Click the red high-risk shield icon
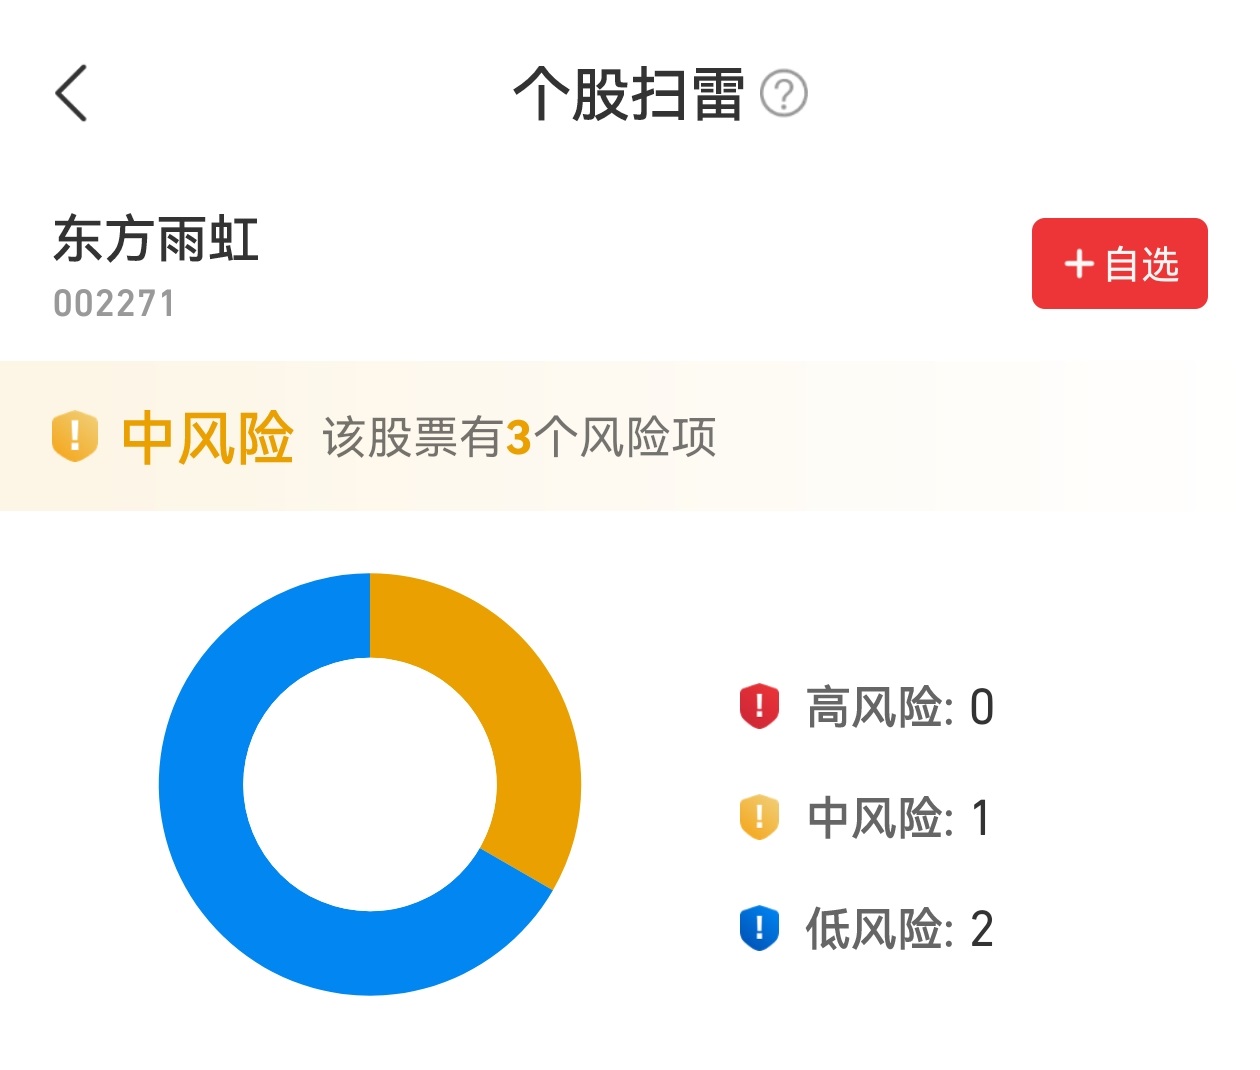 [x=759, y=706]
